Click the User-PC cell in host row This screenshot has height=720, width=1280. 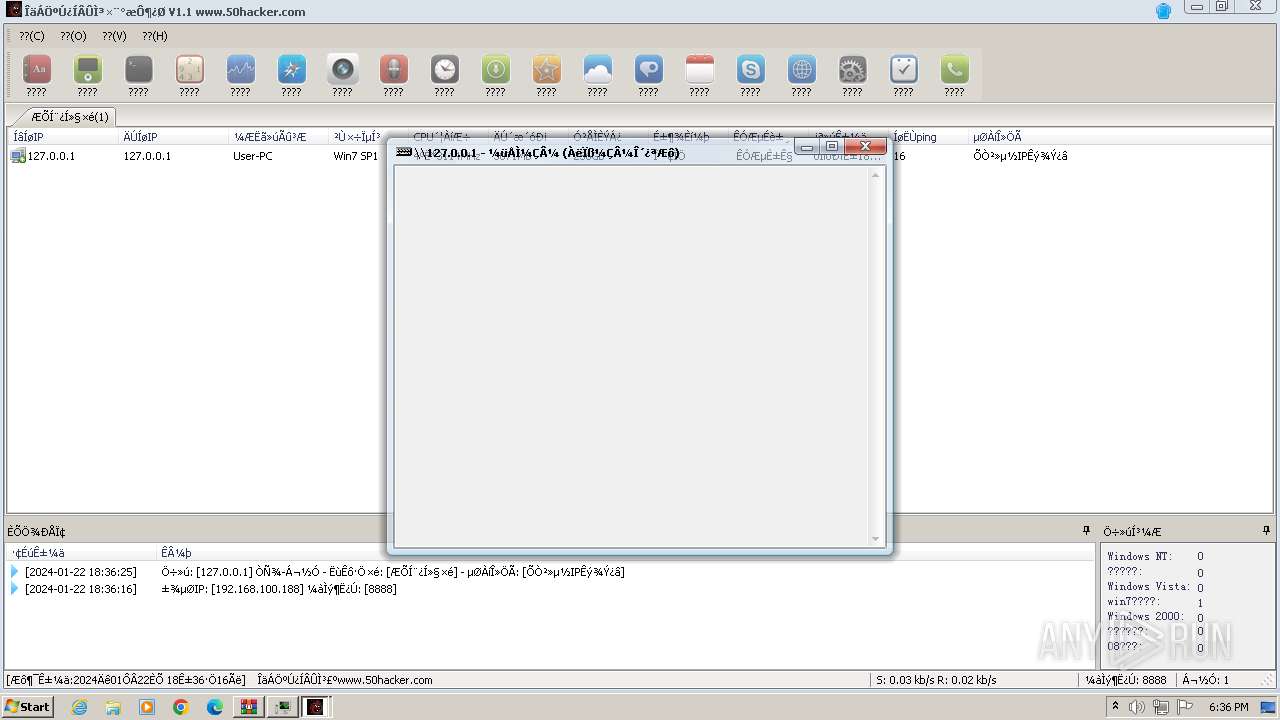coord(253,156)
